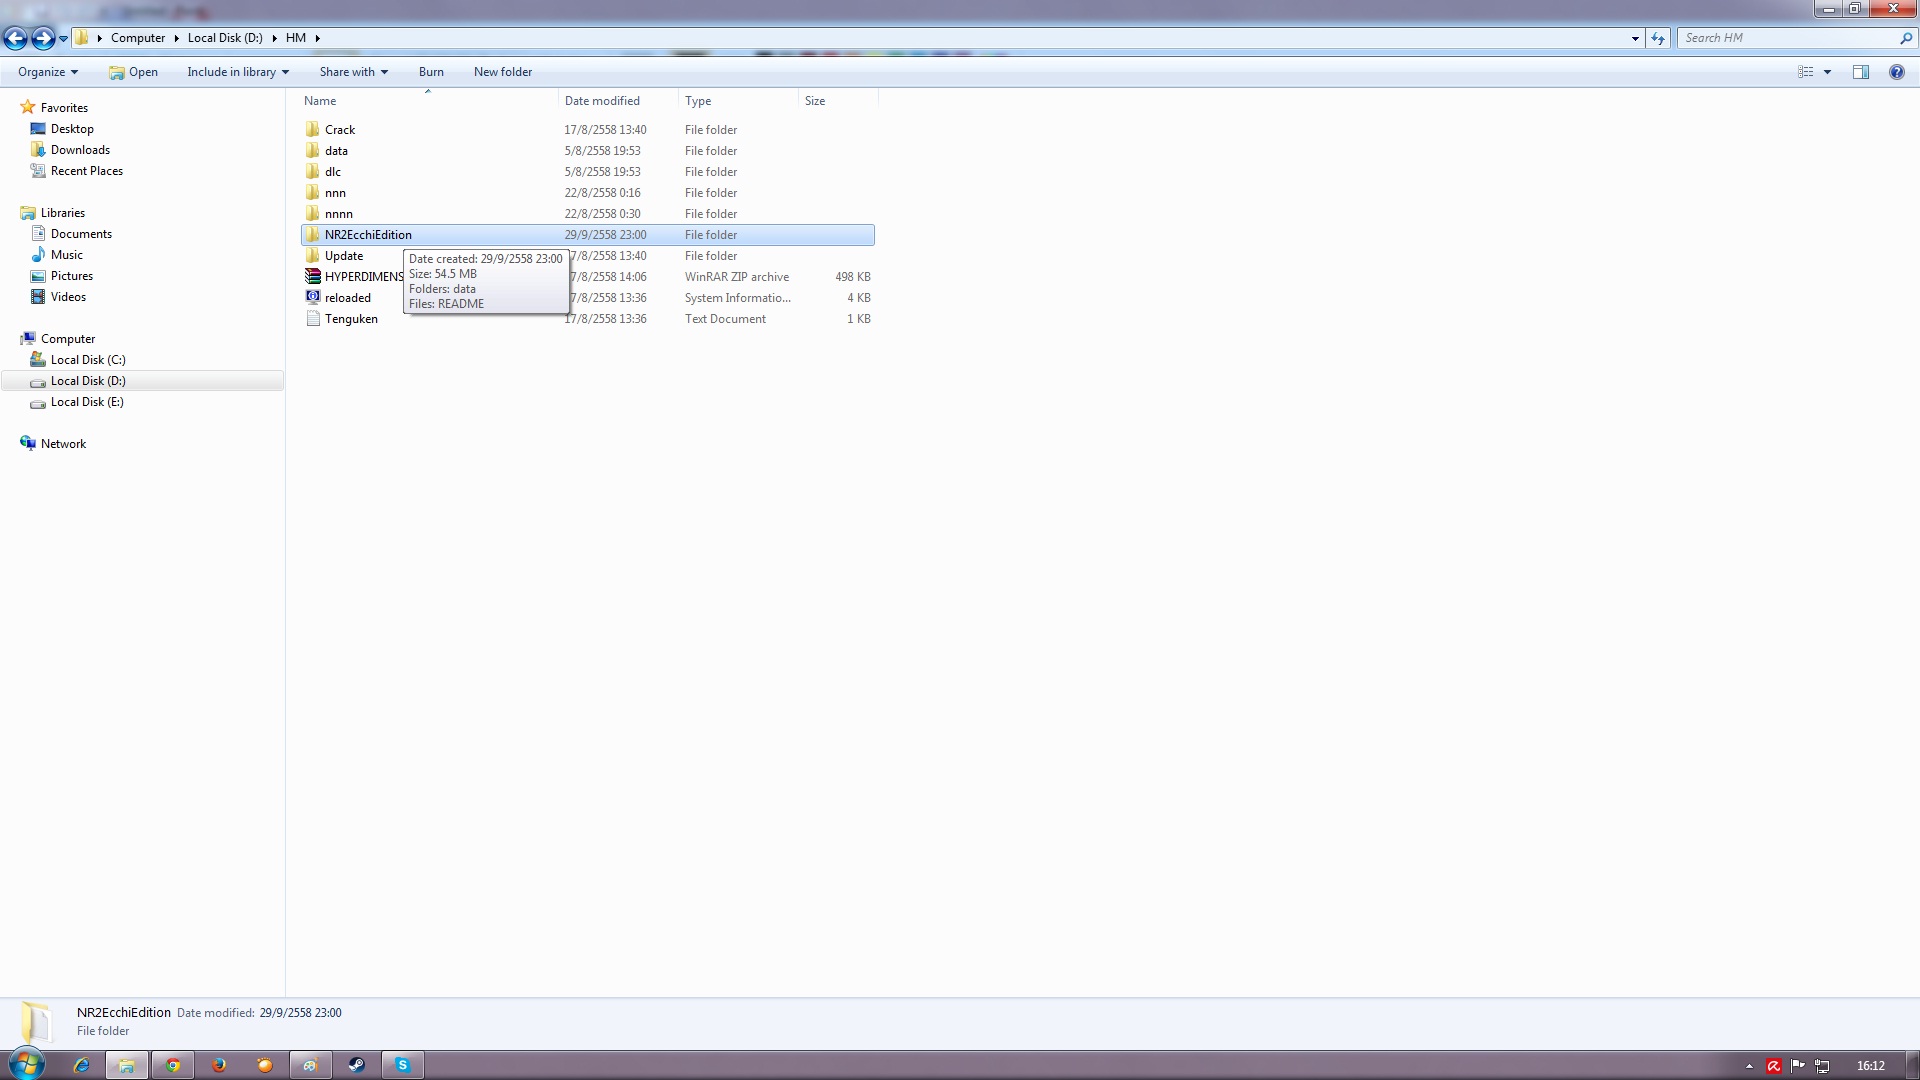Select Local Disk (C:) in navigation pane
Viewport: 1920px width, 1080px height.
click(x=88, y=360)
